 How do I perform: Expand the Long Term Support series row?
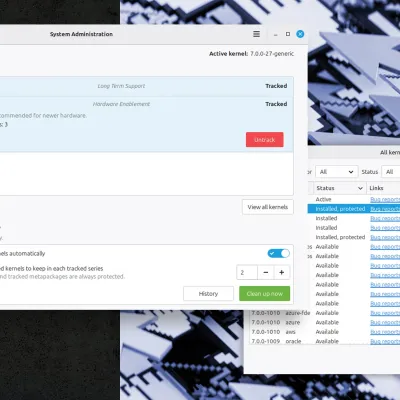[x=147, y=86]
